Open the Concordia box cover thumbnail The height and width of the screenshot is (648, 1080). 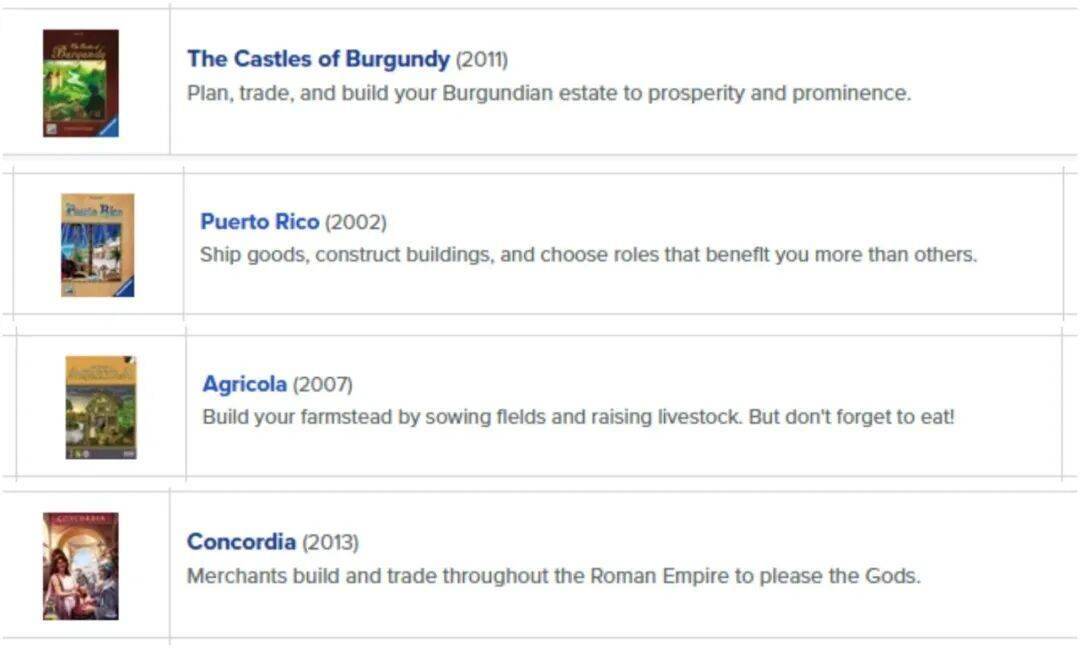click(80, 565)
